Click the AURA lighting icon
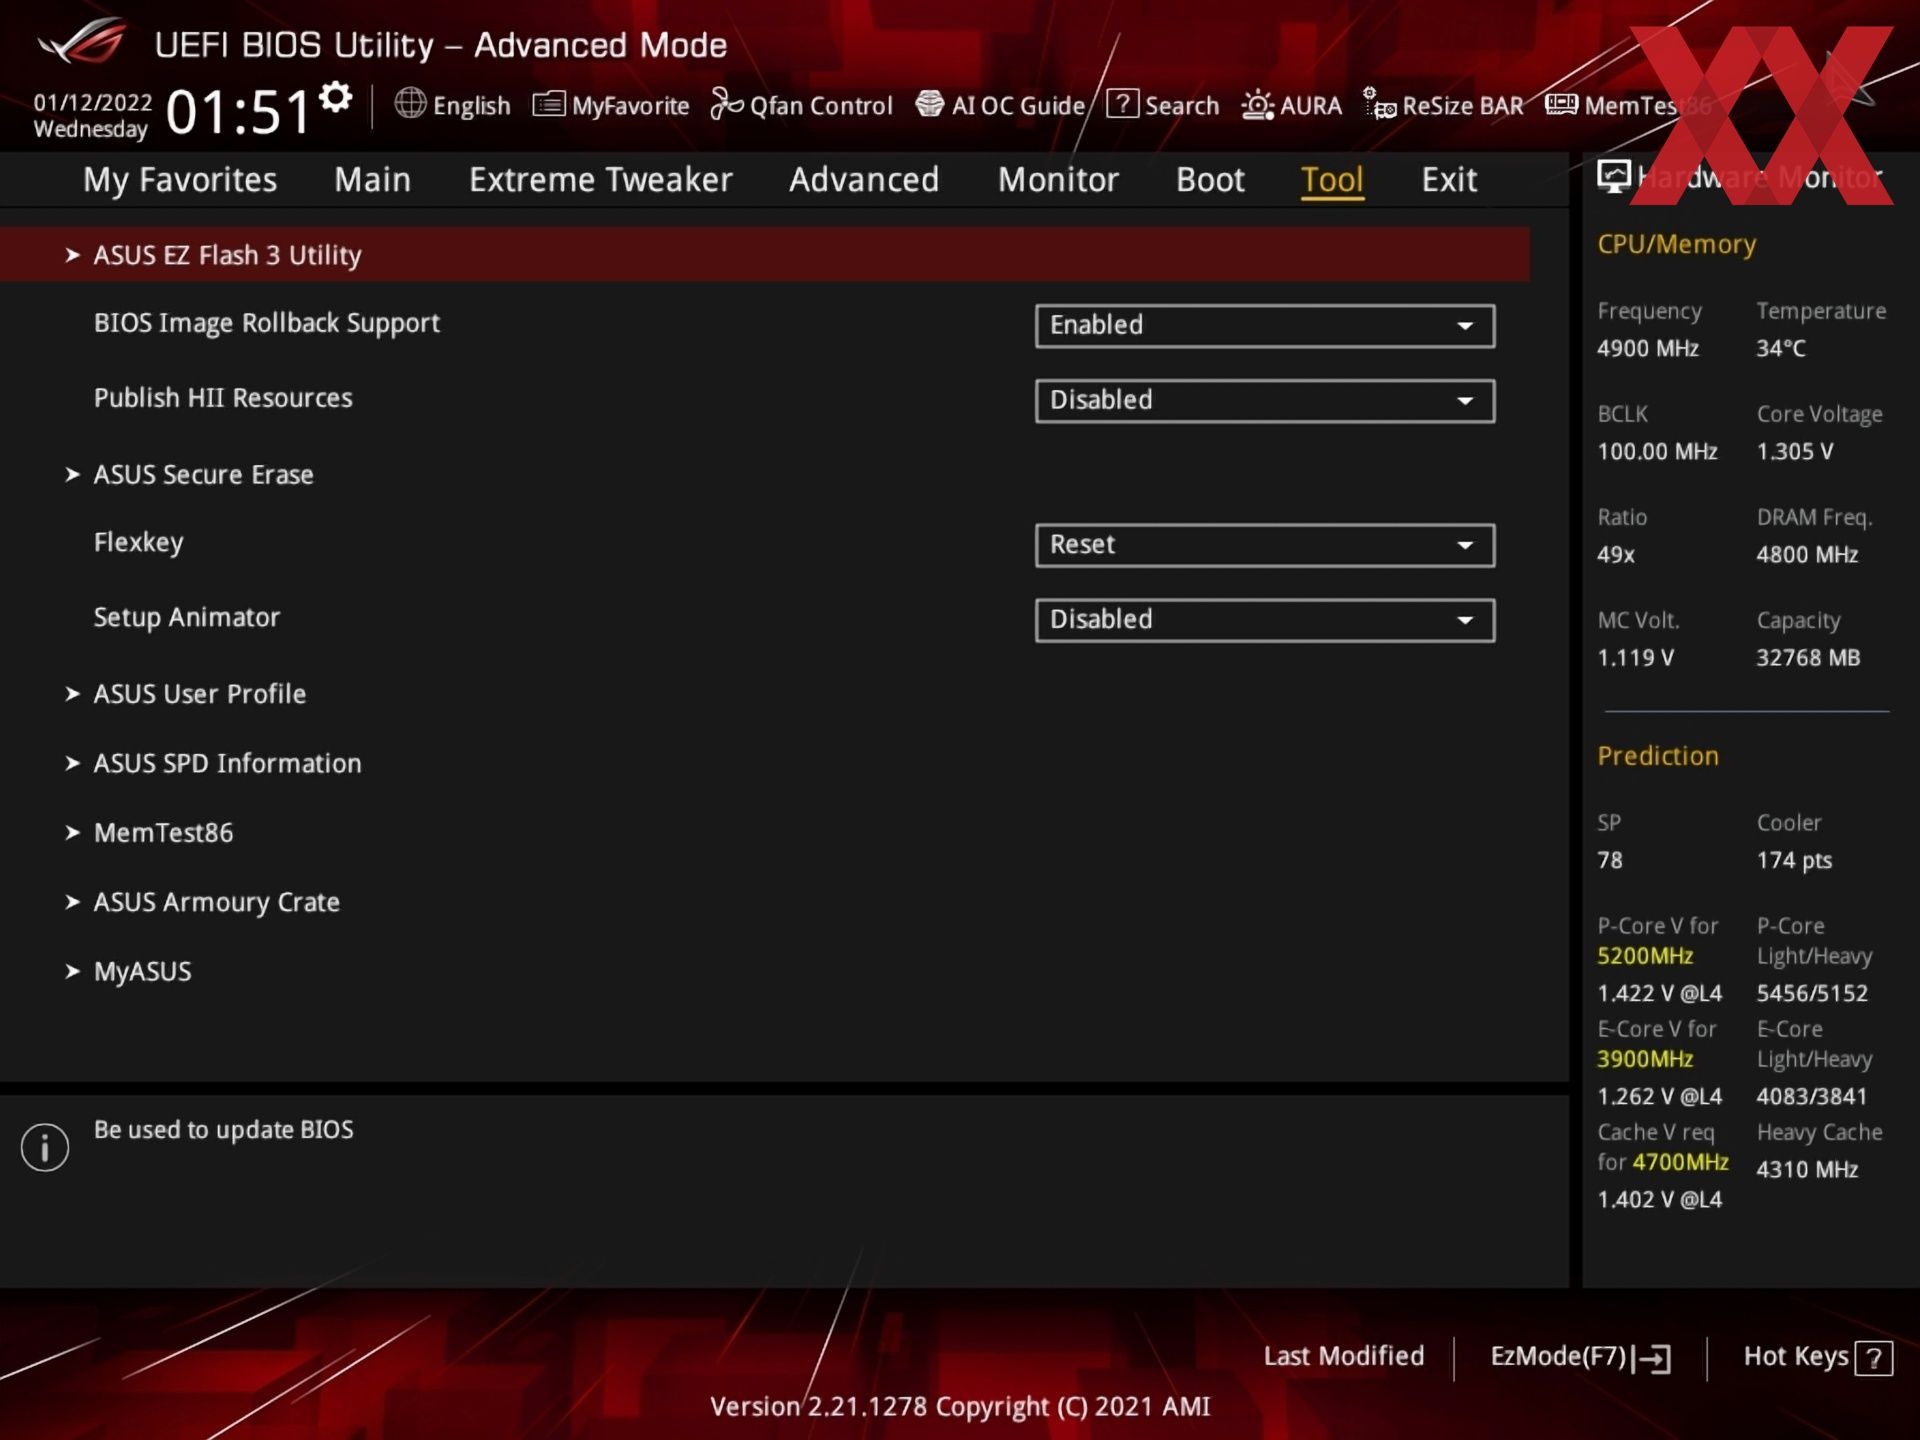Image resolution: width=1920 pixels, height=1440 pixels. pyautogui.click(x=1257, y=105)
